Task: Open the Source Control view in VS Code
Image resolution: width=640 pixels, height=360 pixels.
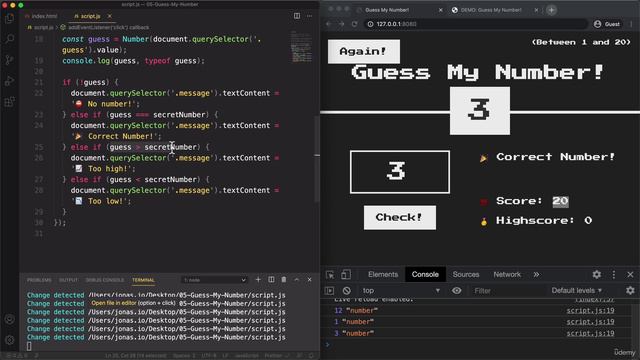Action: click(x=9, y=60)
